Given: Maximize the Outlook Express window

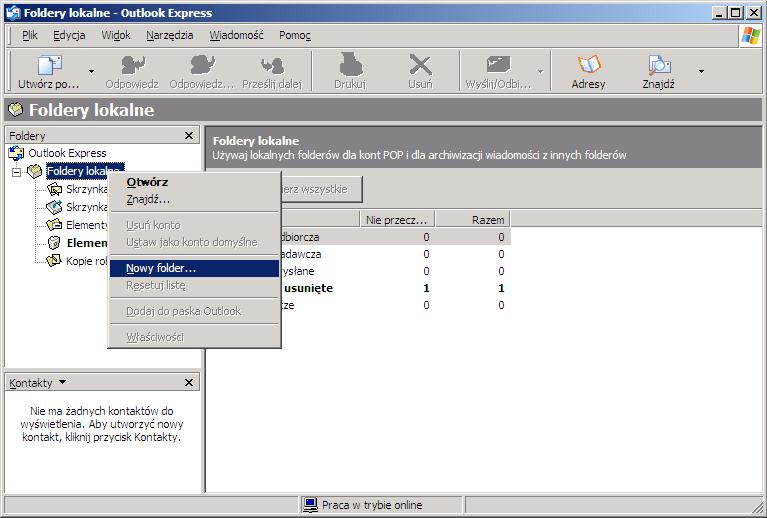Looking at the screenshot, I should click(x=735, y=13).
